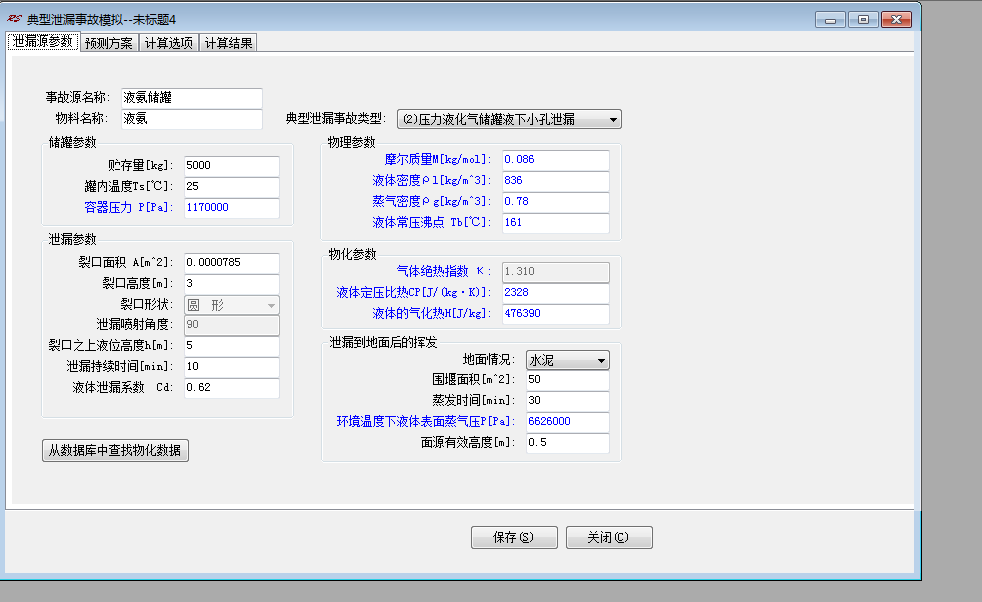Click the 液体的气化热H field
Screen dimensions: 982x602
(556, 314)
